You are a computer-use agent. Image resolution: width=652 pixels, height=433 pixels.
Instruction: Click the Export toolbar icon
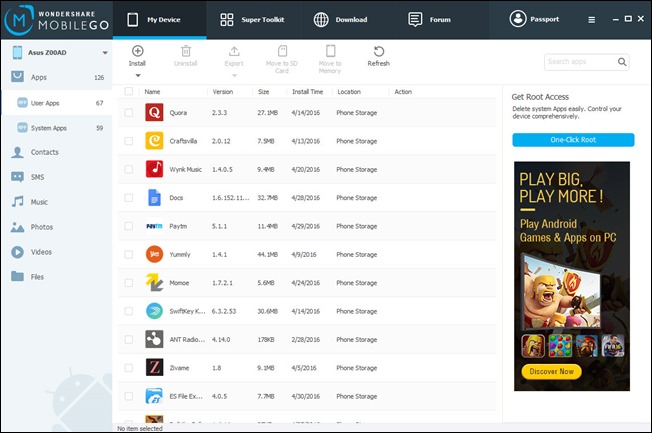click(234, 51)
